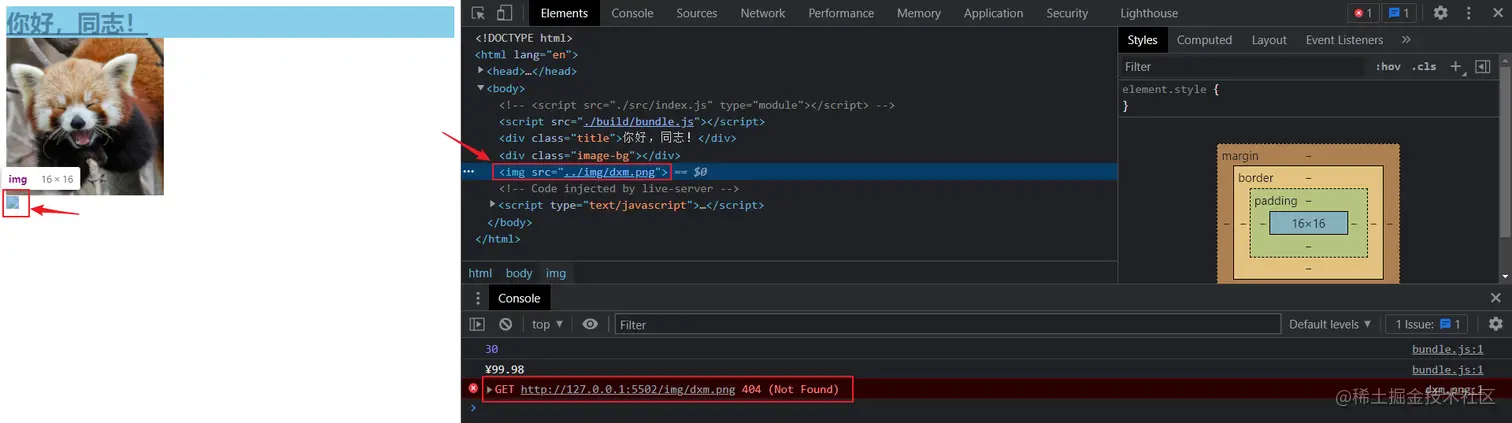Select the Event Listeners pane tab
1512x423 pixels.
click(x=1344, y=40)
